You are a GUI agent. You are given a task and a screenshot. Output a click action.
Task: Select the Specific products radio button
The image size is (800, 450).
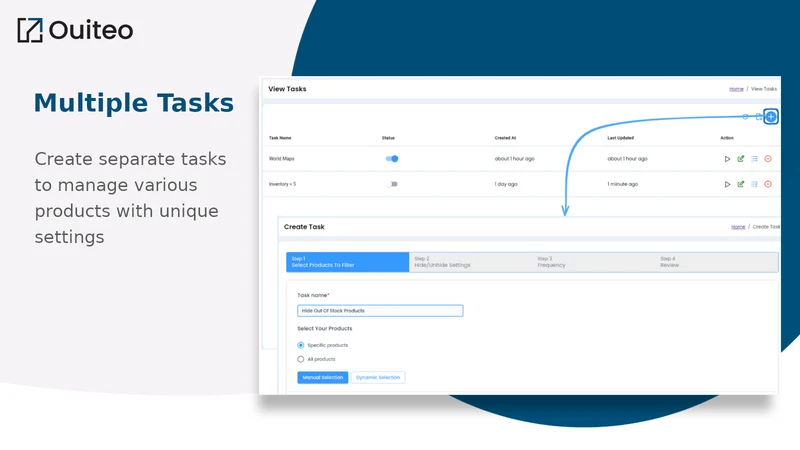click(x=301, y=345)
